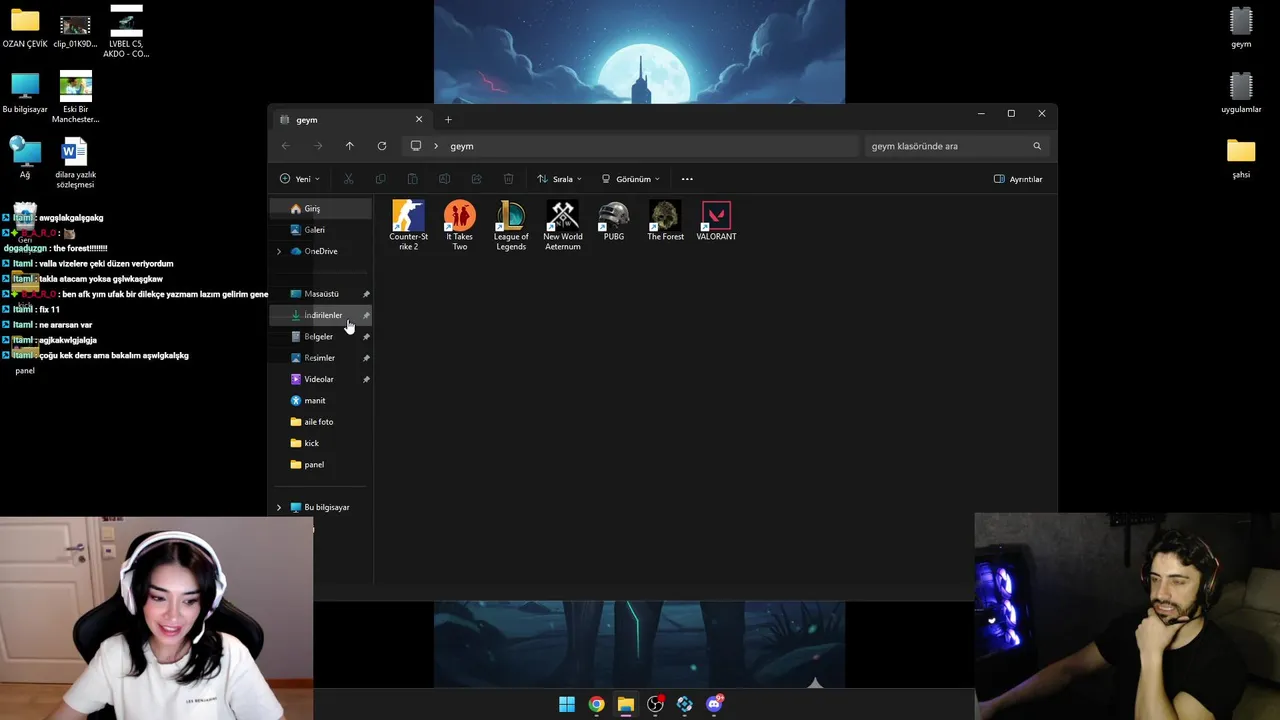The image size is (1280, 720).
Task: Click the address bar location chevron
Action: [x=436, y=146]
